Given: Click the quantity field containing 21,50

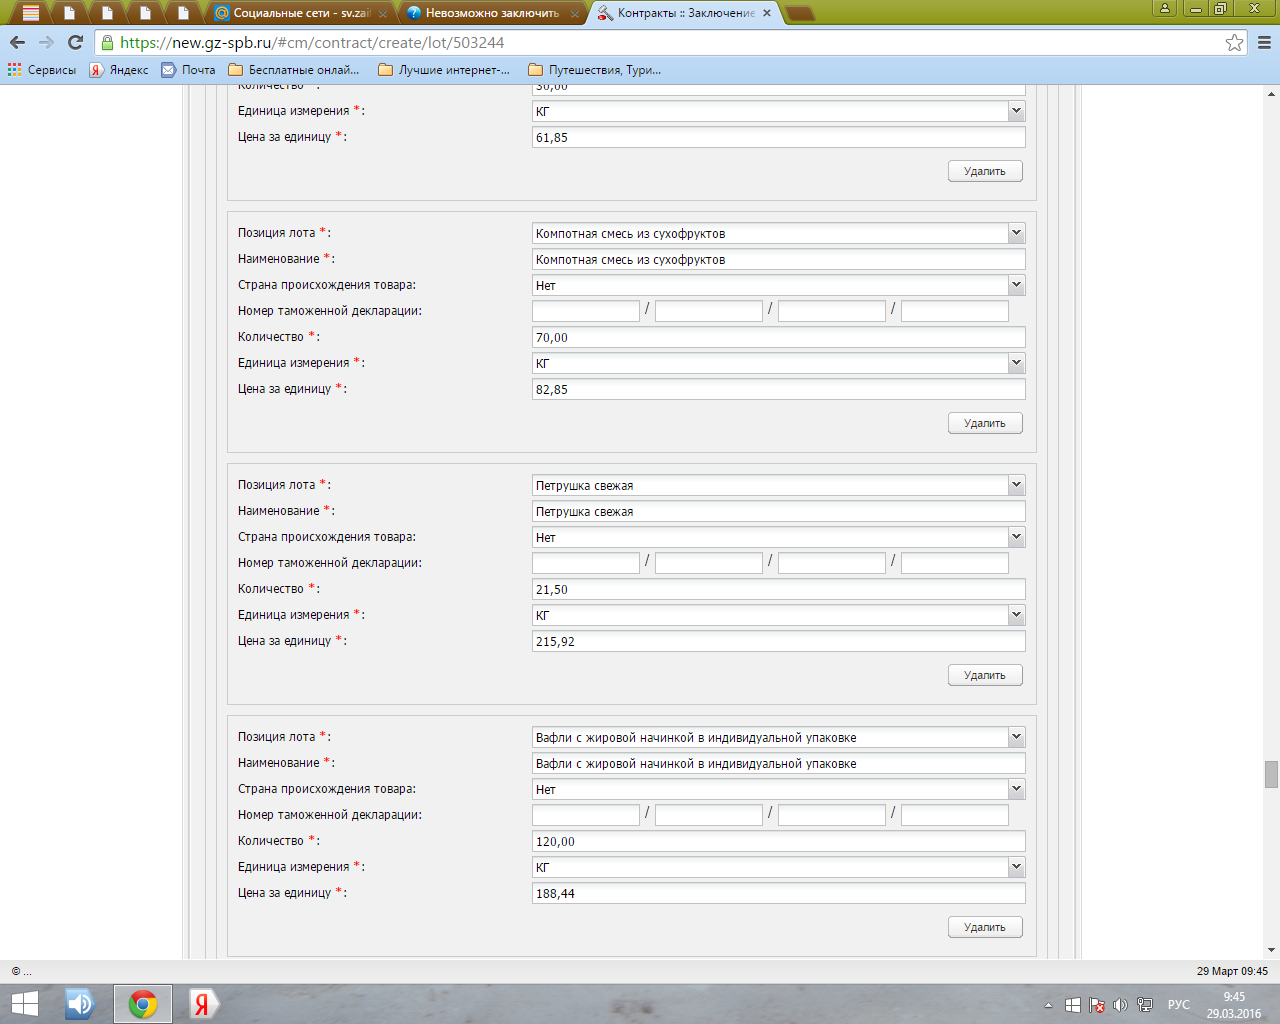Looking at the screenshot, I should tap(779, 589).
